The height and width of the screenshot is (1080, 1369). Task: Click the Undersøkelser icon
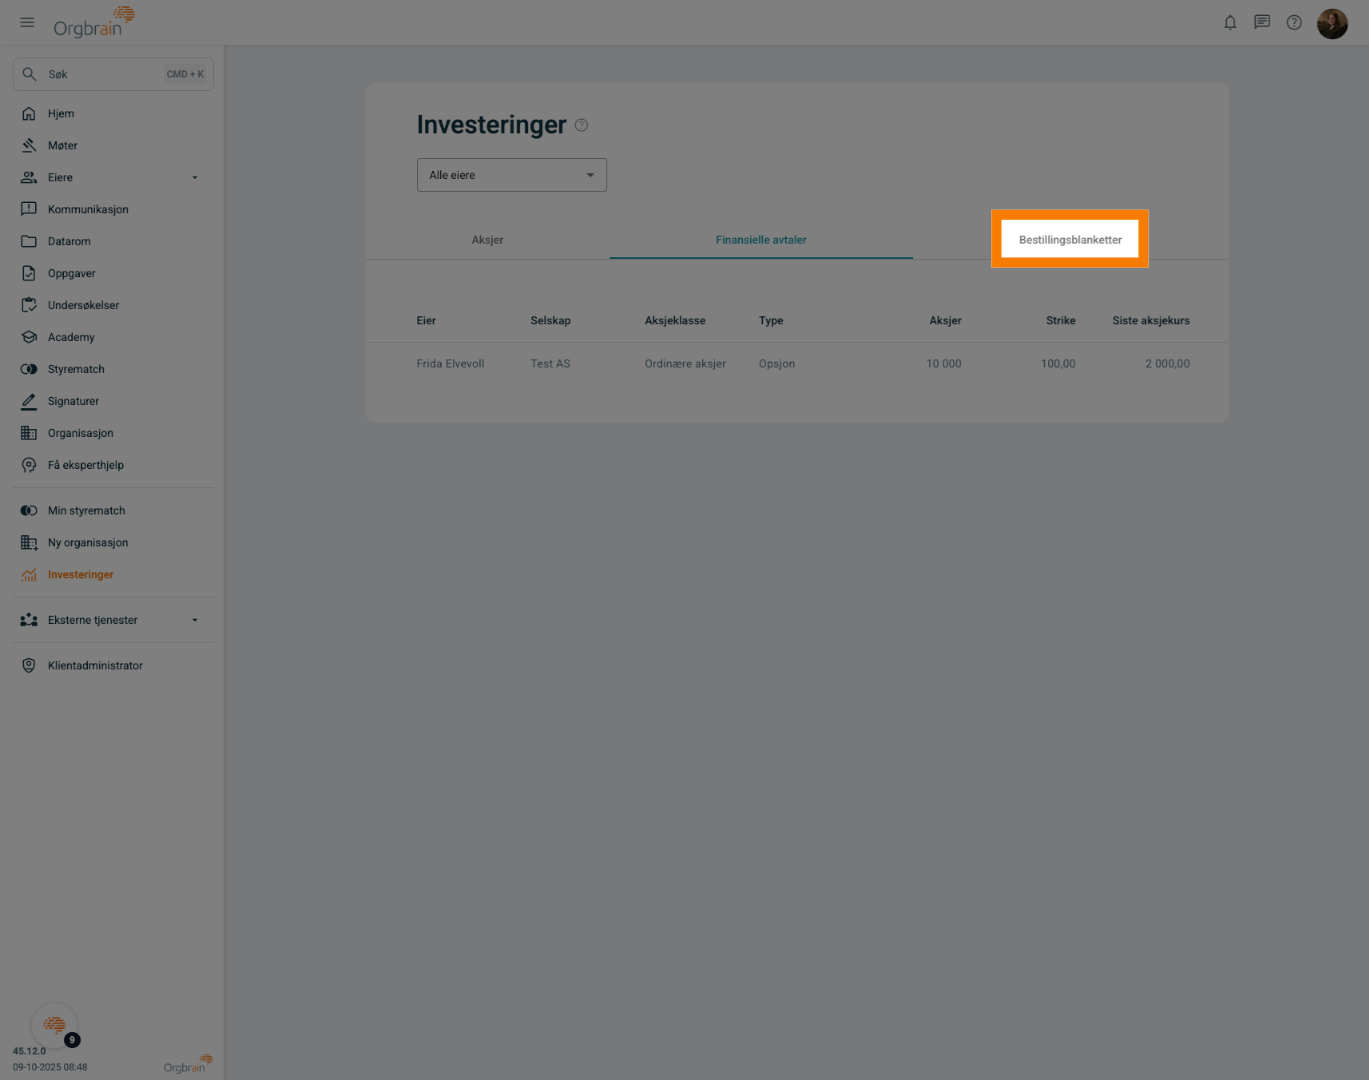29,306
